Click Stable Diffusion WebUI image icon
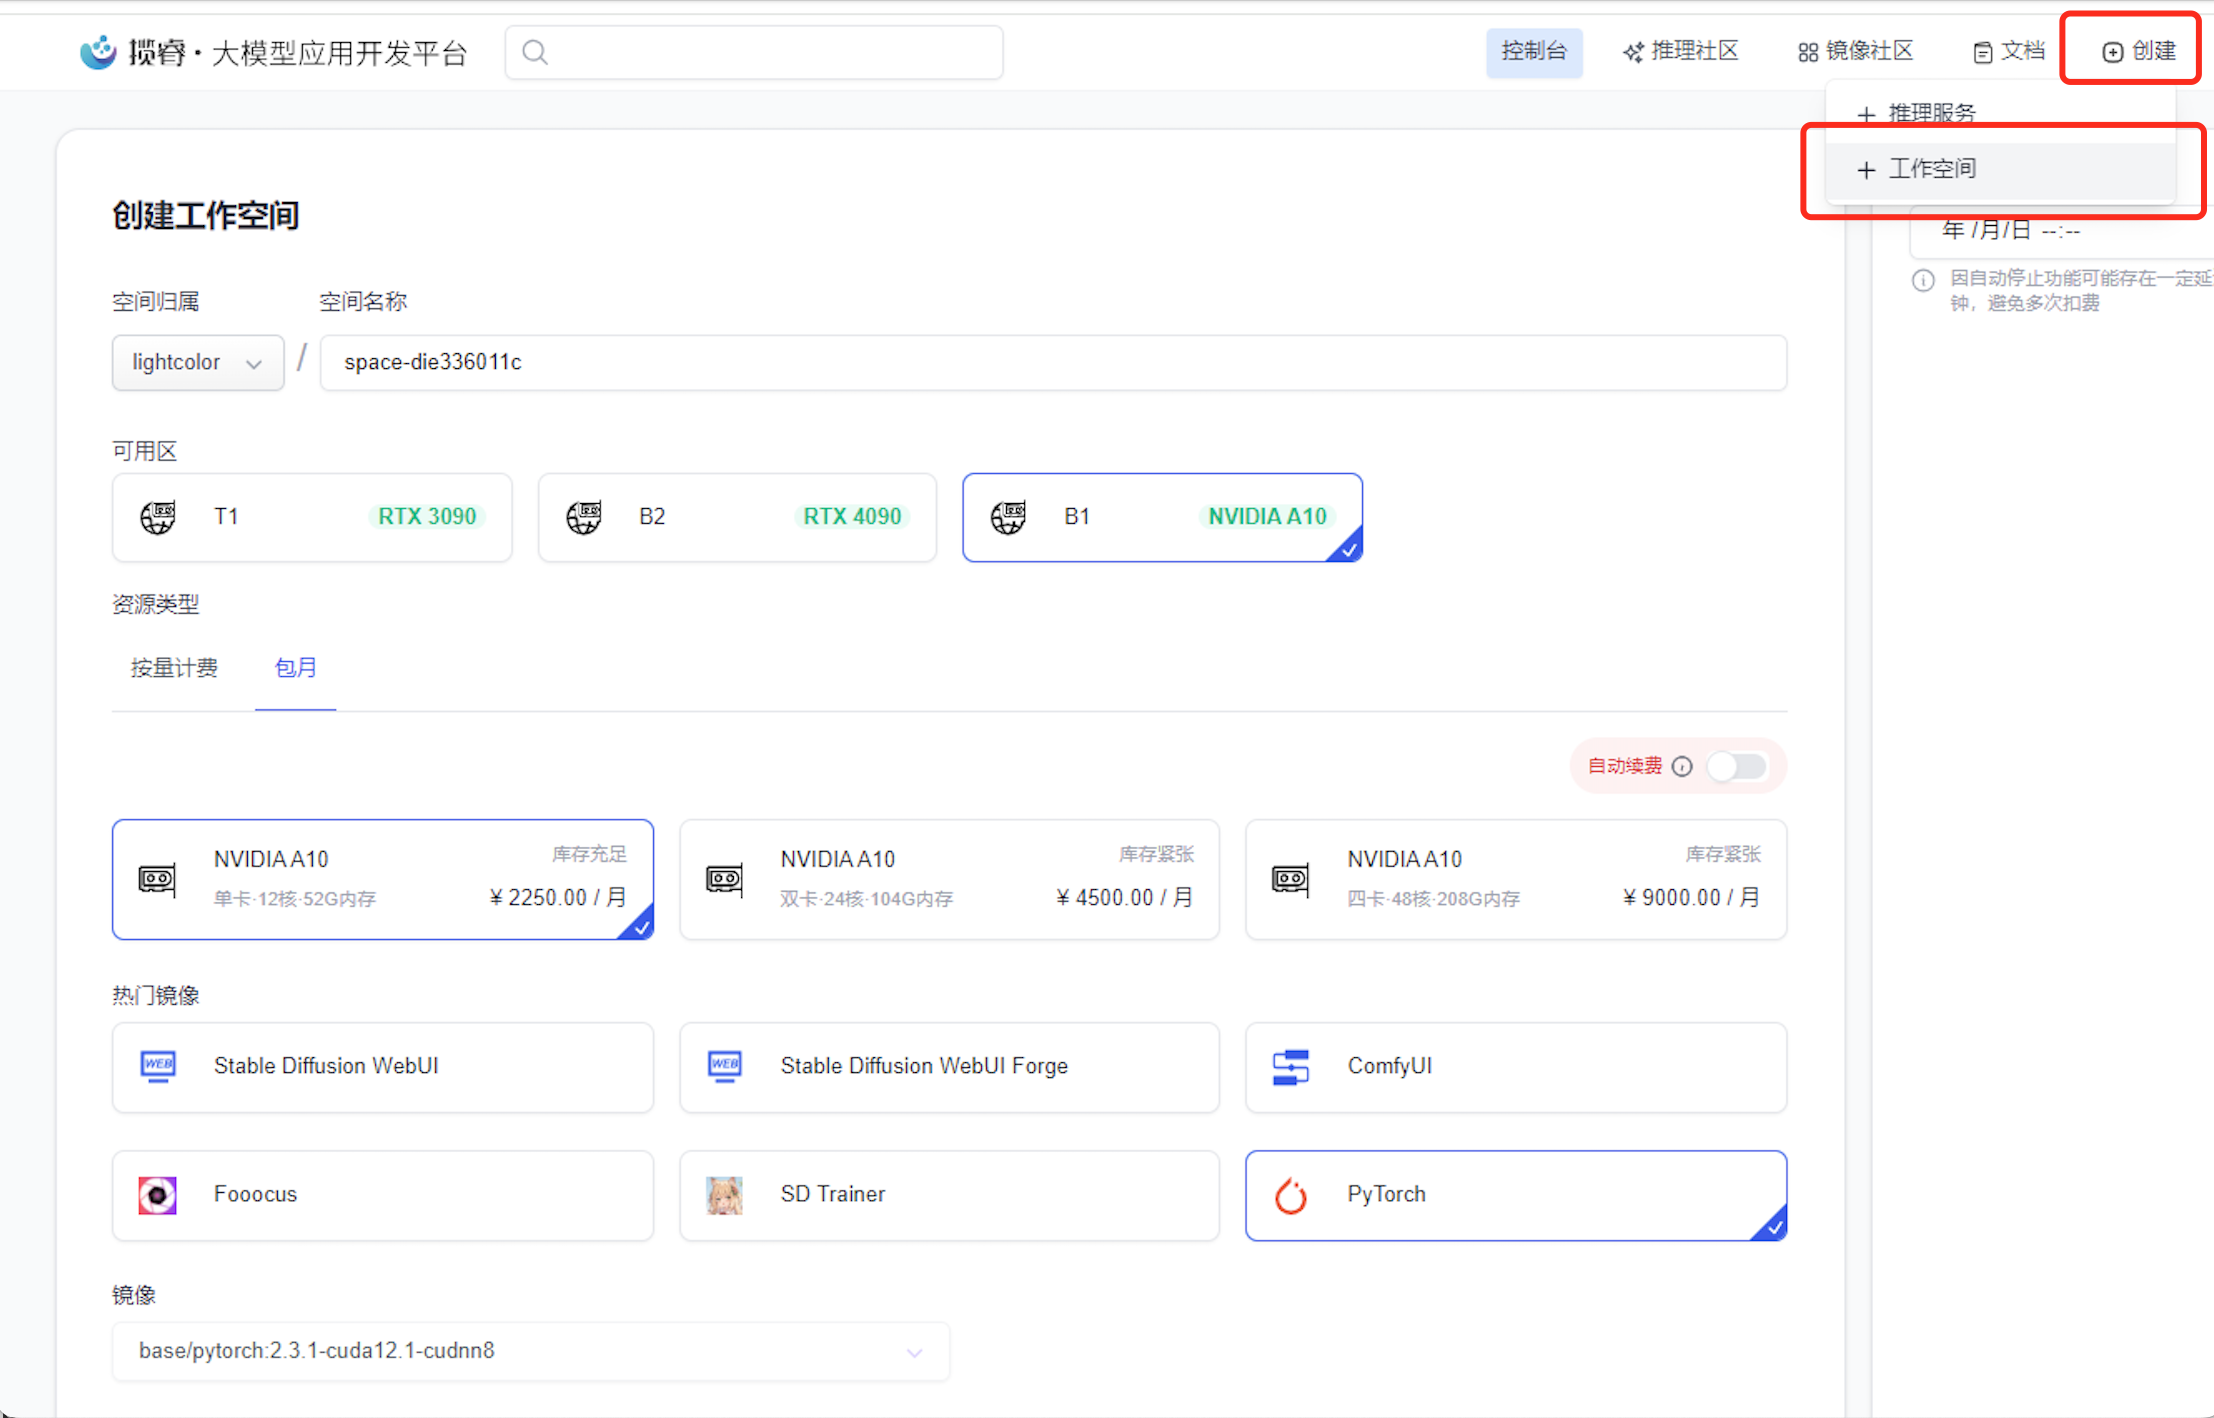The image size is (2214, 1418). point(158,1066)
